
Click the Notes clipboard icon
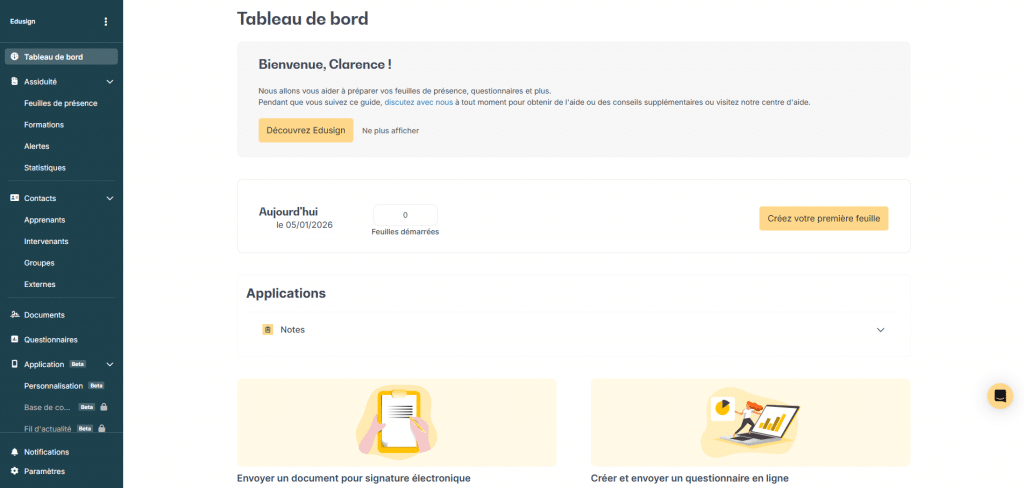(267, 330)
